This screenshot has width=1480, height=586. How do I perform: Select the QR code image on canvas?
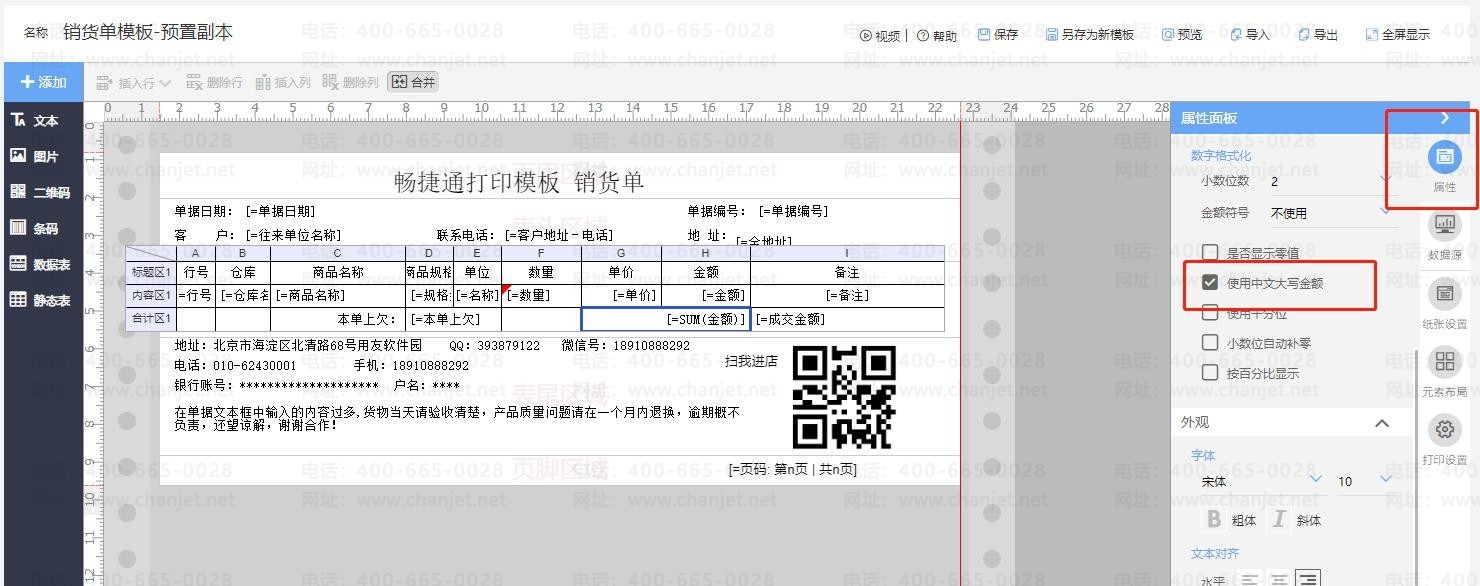tap(843, 397)
